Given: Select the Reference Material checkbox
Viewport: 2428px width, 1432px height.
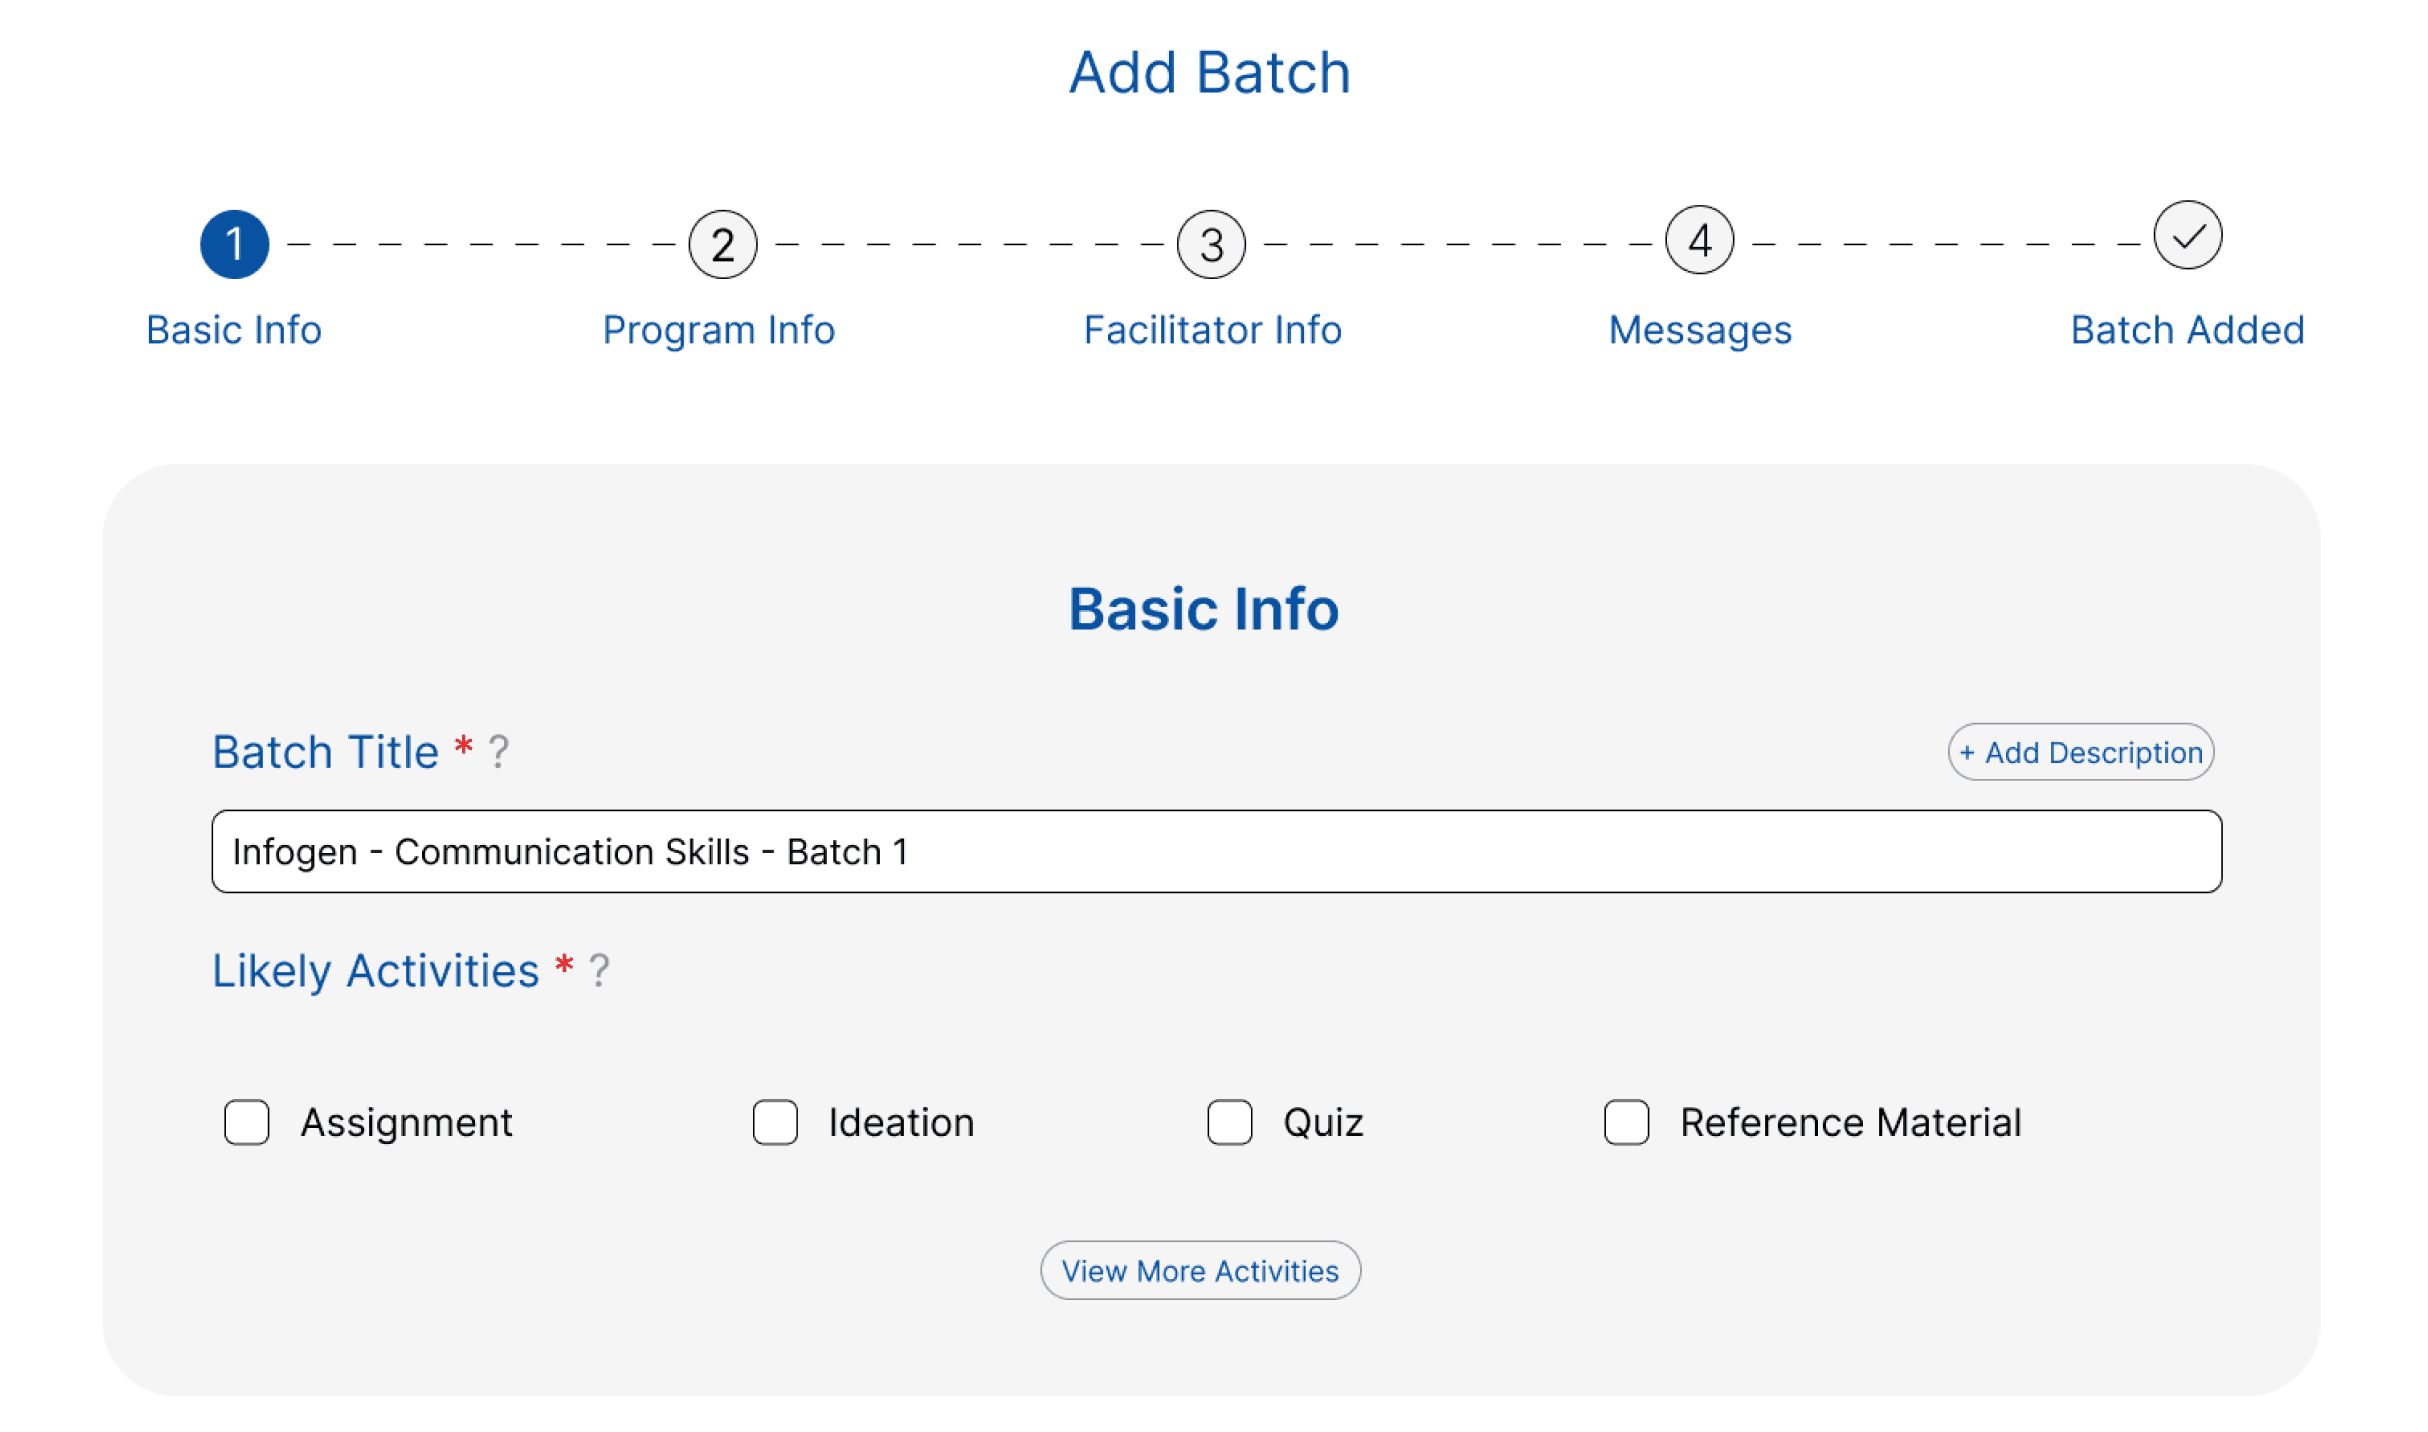Looking at the screenshot, I should [x=1626, y=1122].
